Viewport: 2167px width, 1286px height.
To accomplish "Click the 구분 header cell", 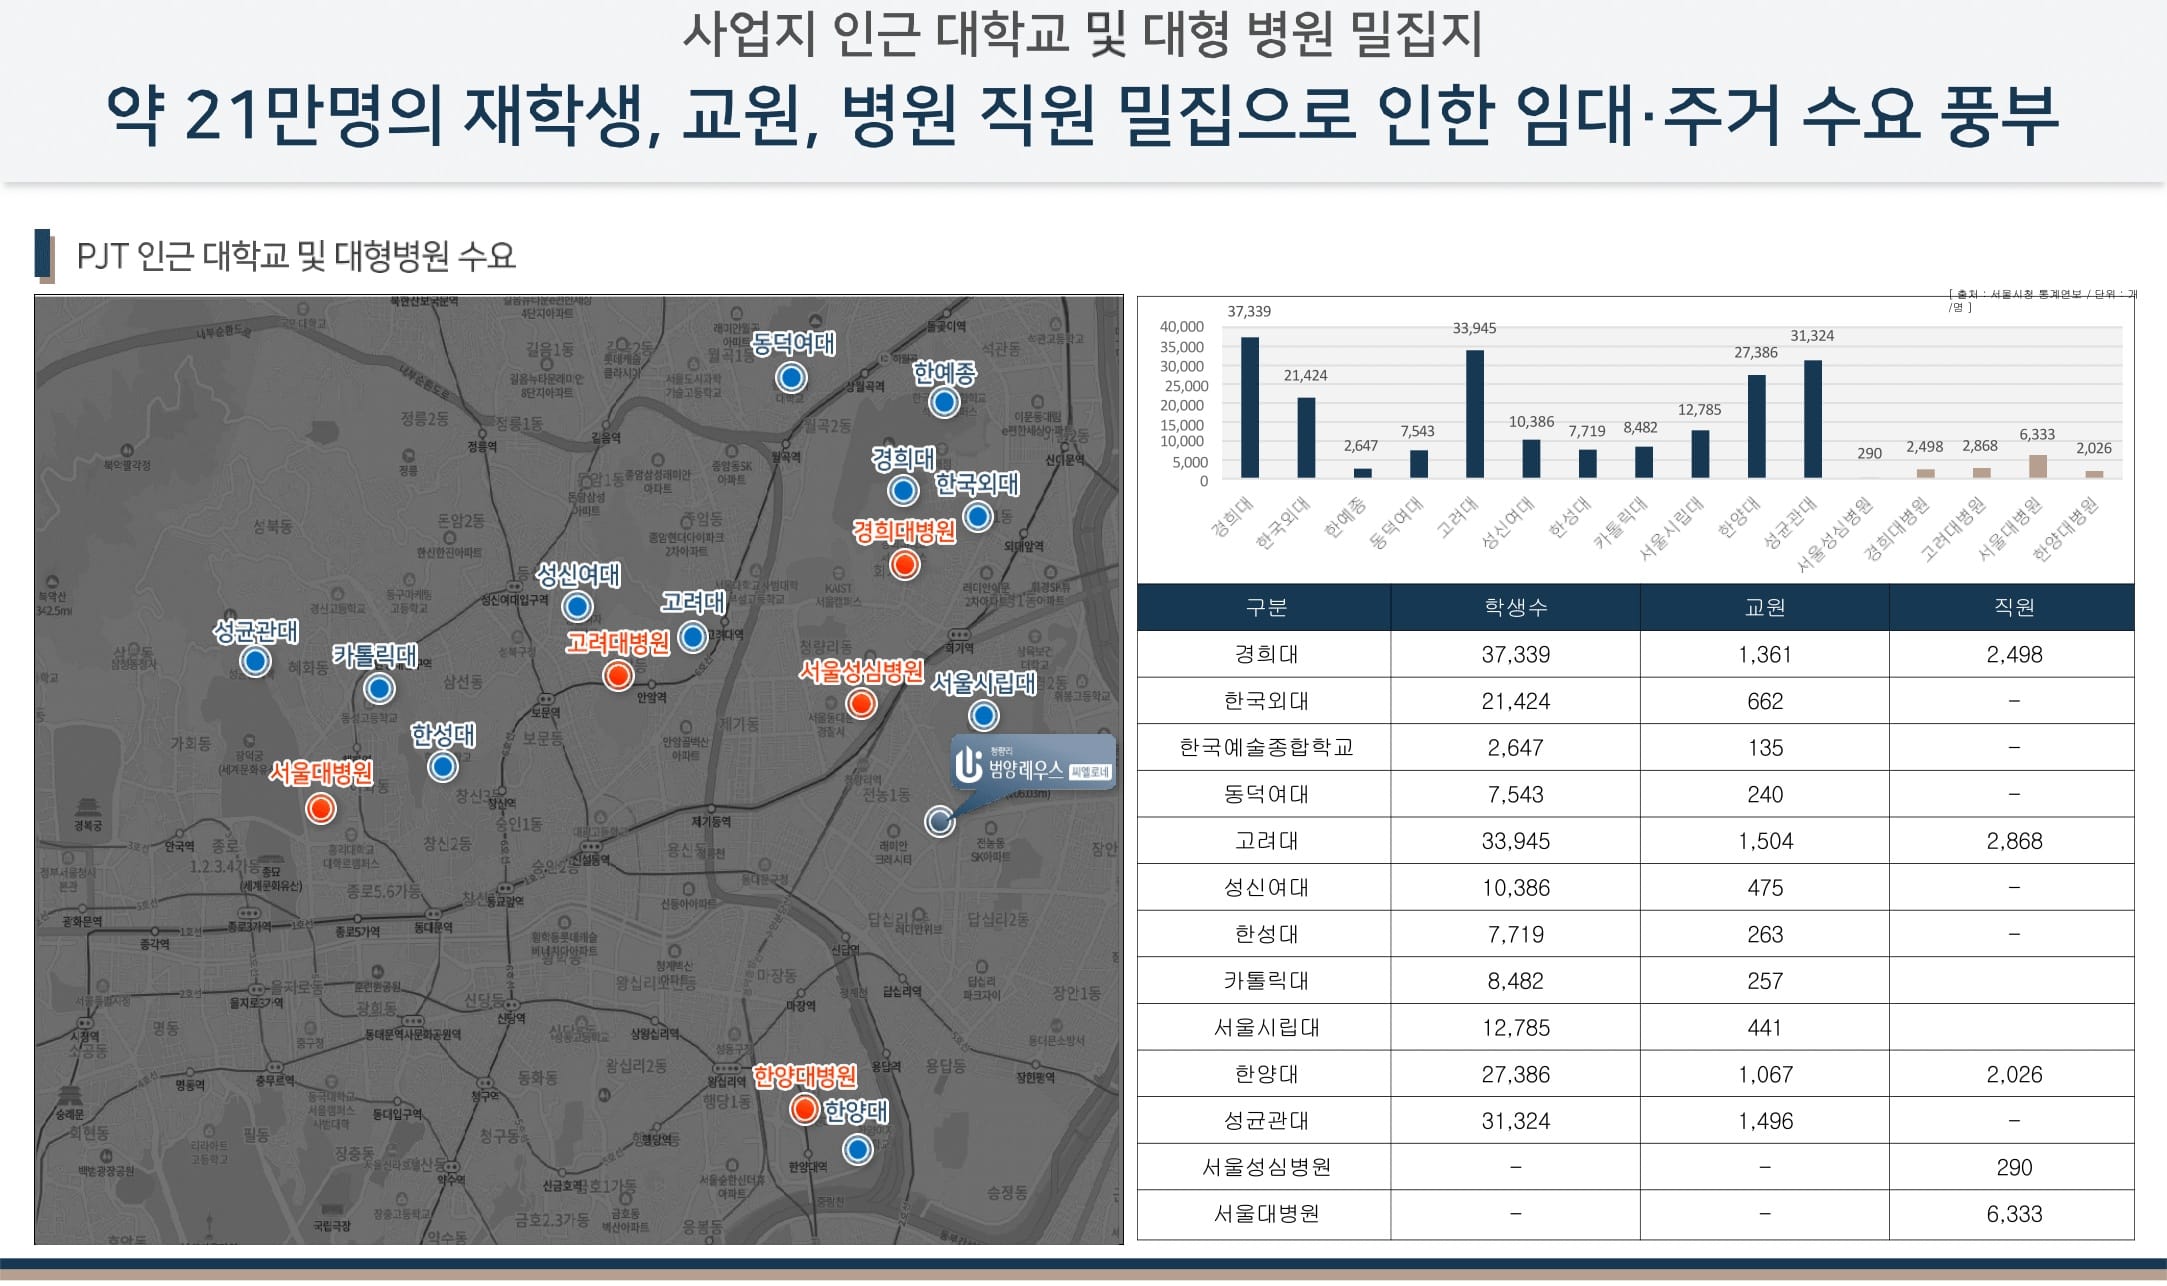I will point(1268,608).
